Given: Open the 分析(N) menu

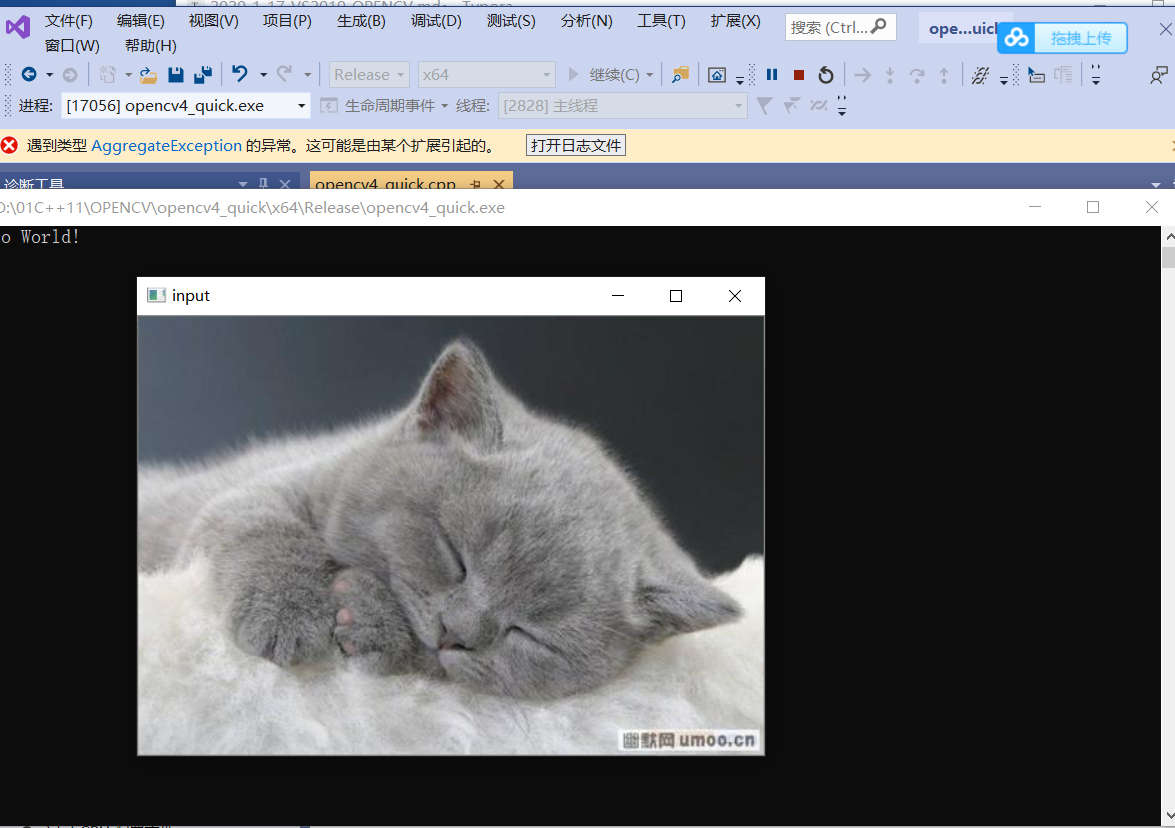Looking at the screenshot, I should click(586, 20).
